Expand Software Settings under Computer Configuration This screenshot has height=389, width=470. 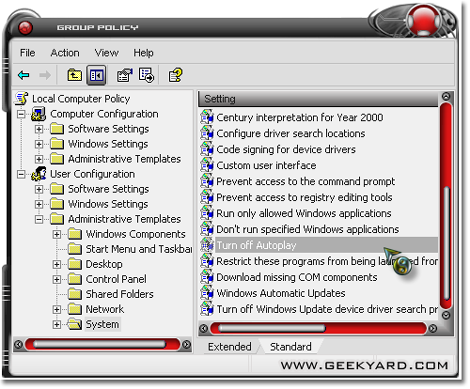(x=39, y=129)
